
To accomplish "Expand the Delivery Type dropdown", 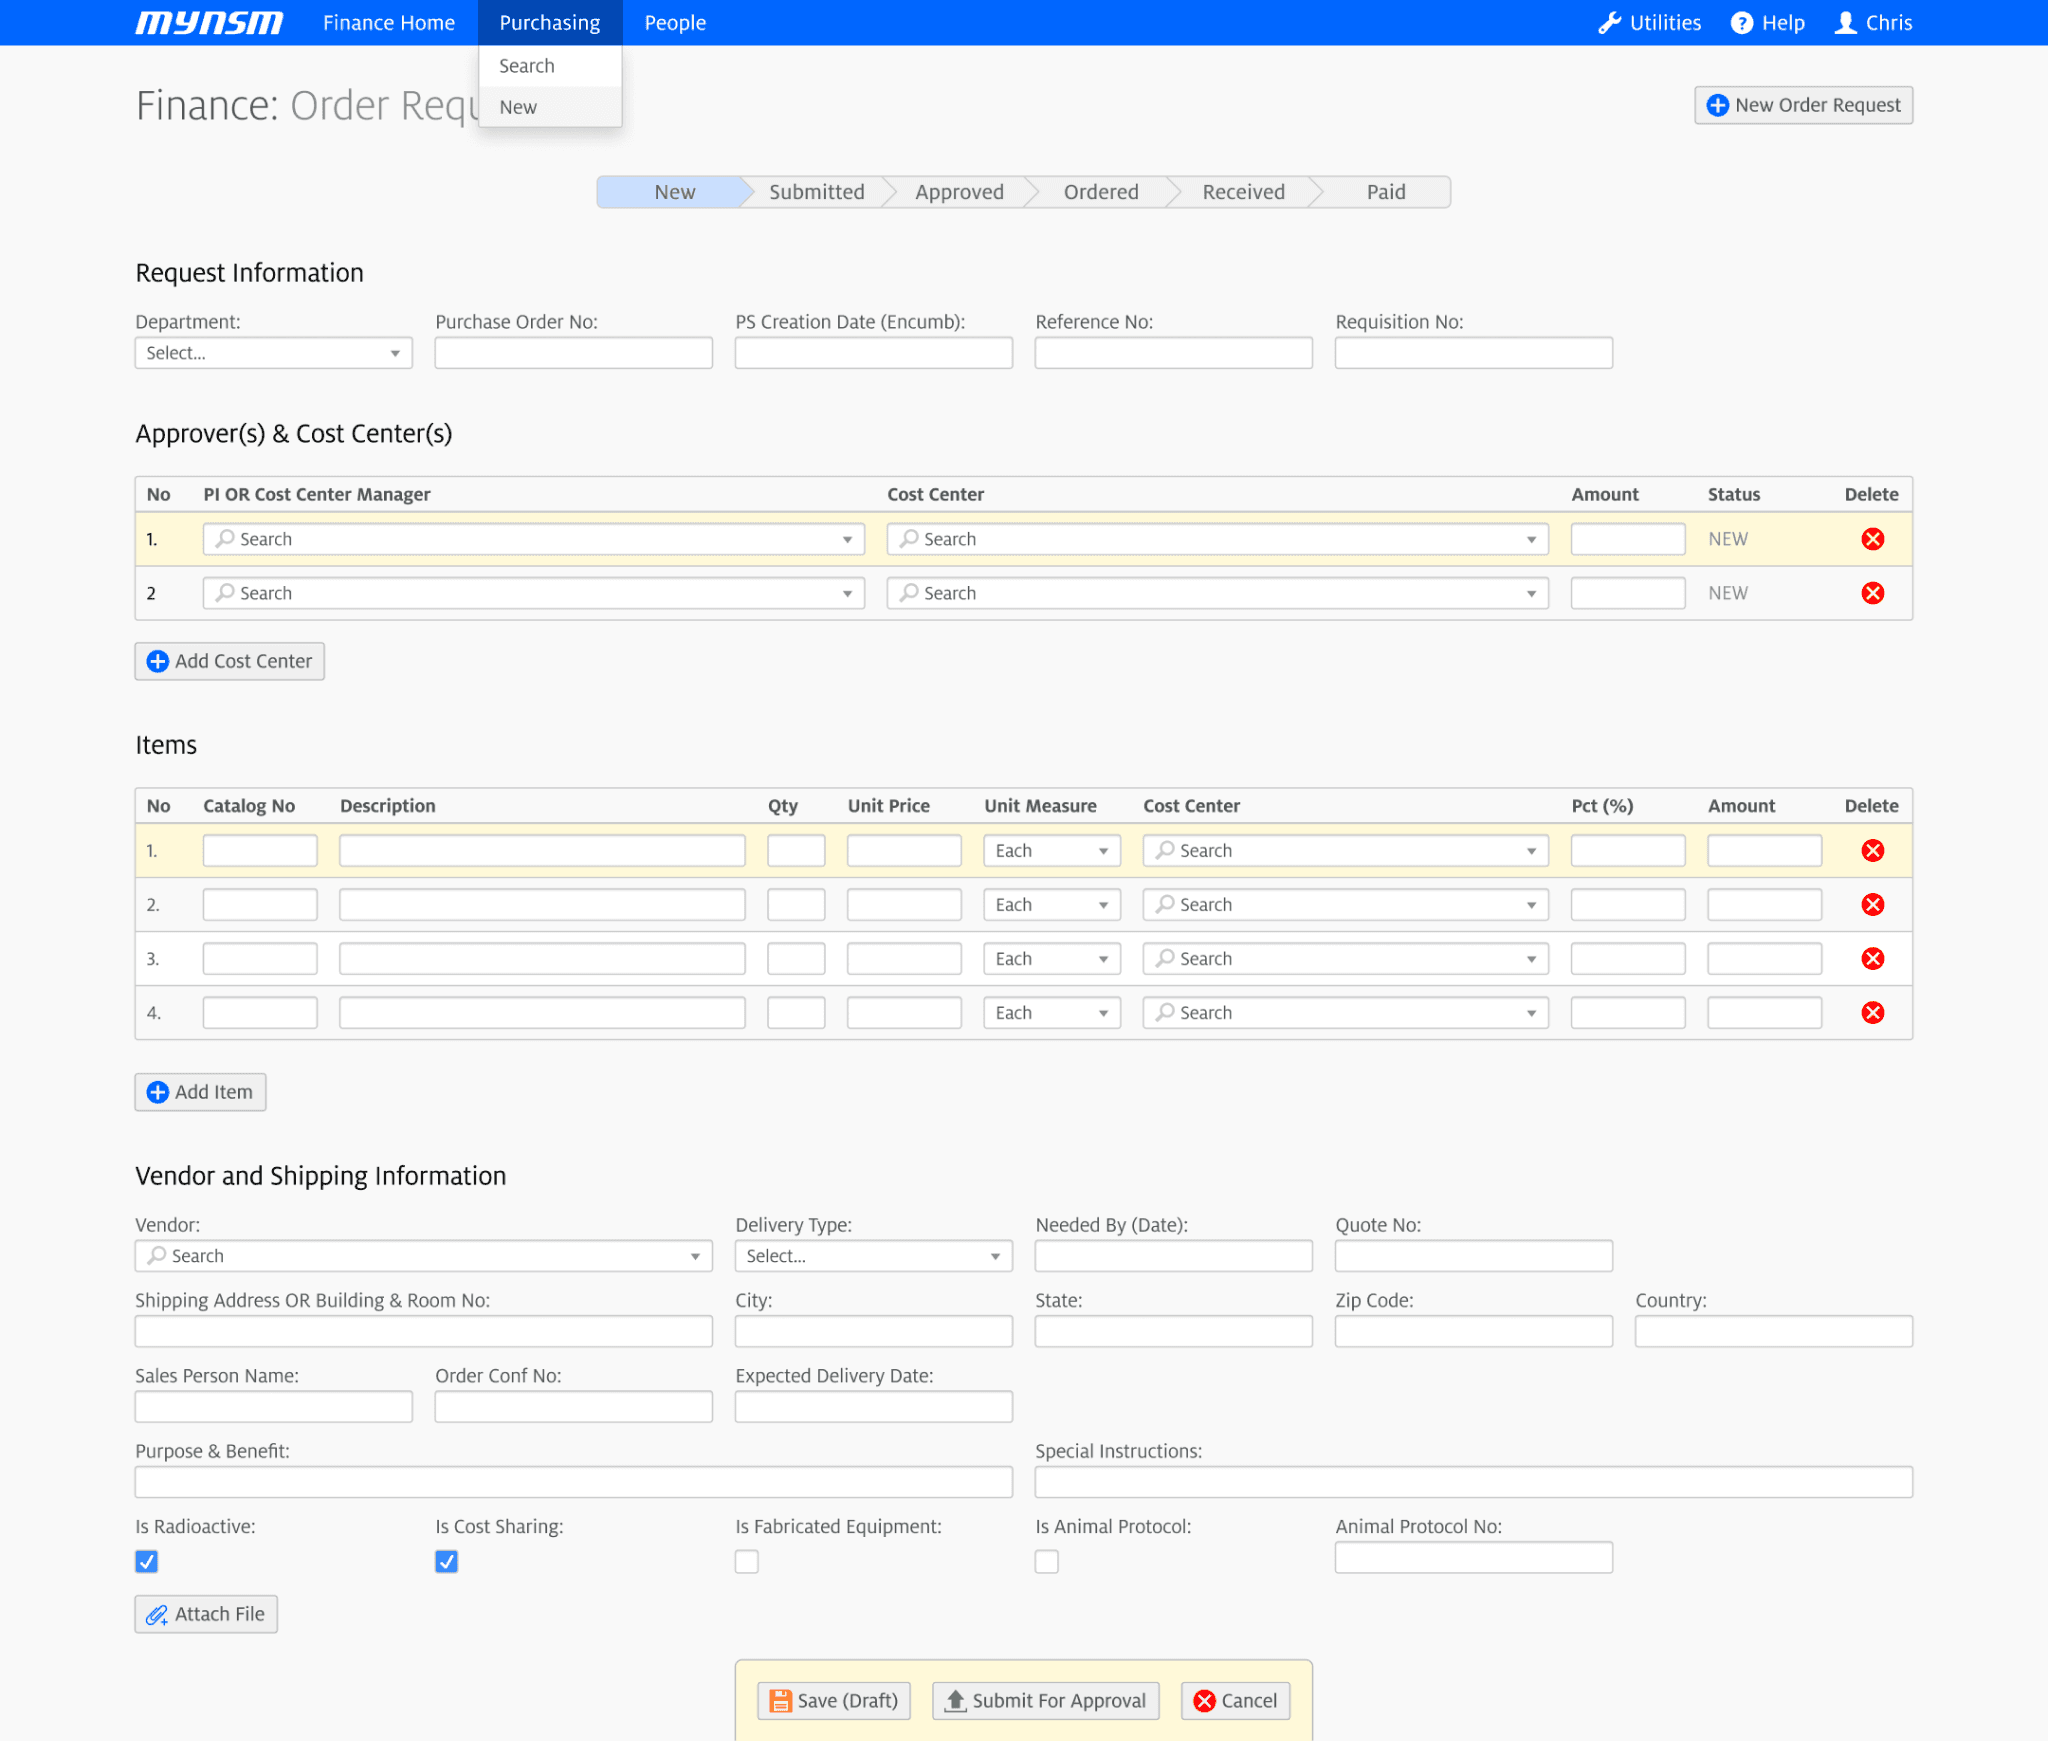I will [x=873, y=1256].
